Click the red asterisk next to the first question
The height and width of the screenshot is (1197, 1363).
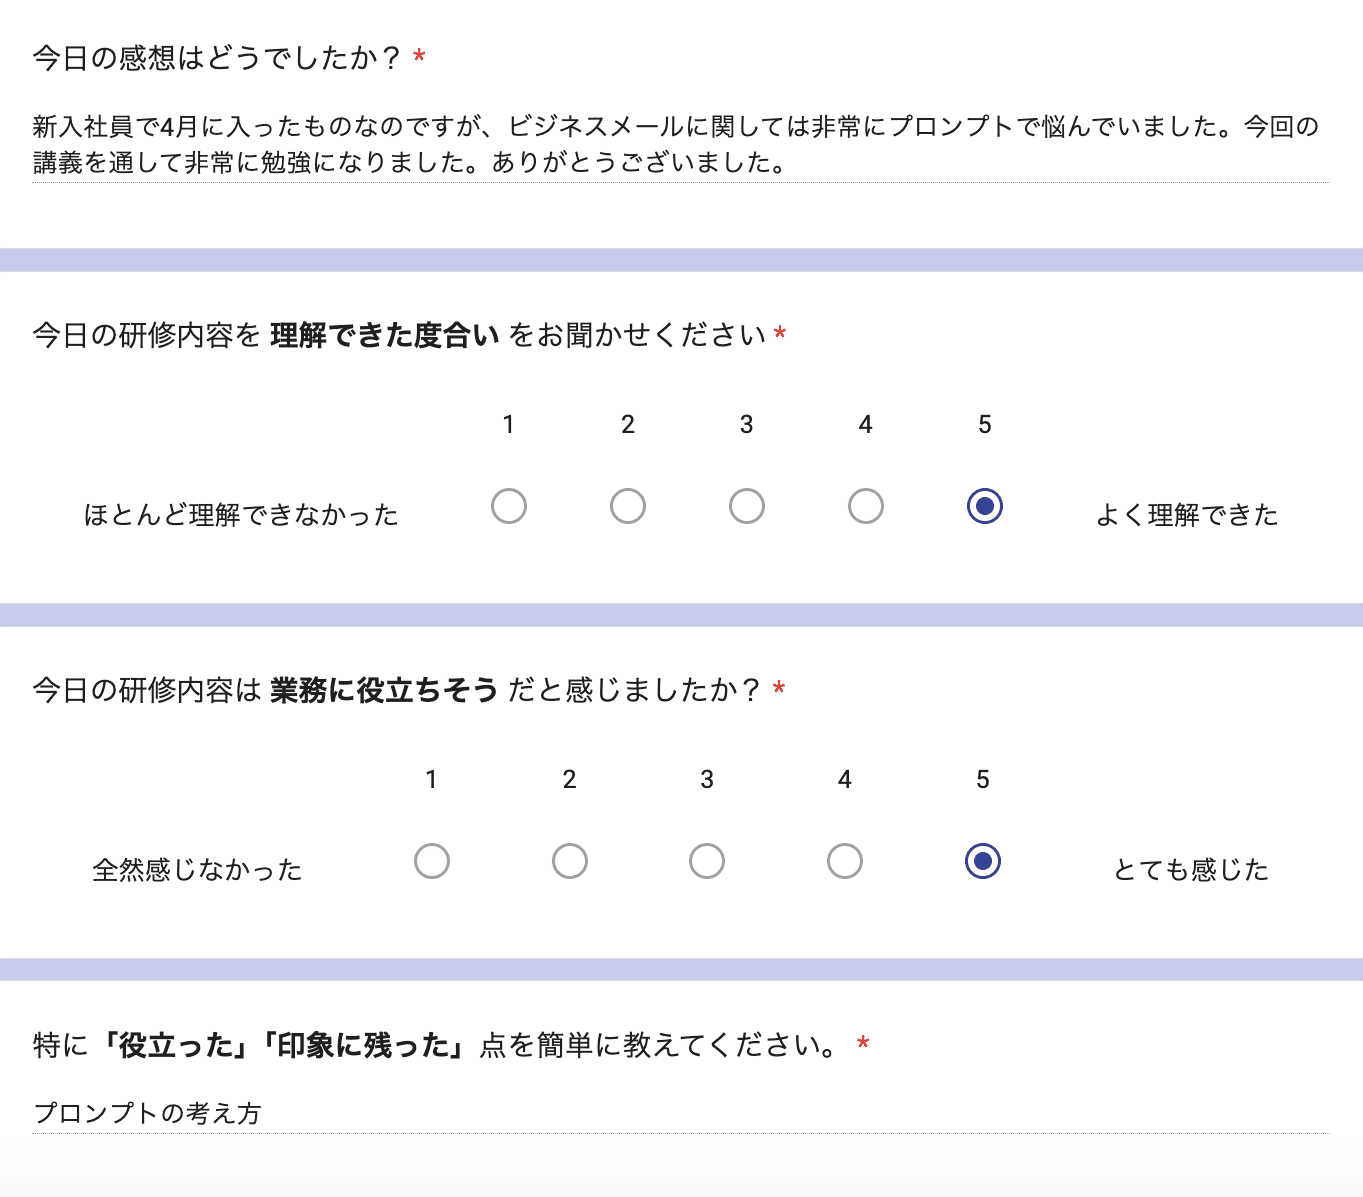419,57
